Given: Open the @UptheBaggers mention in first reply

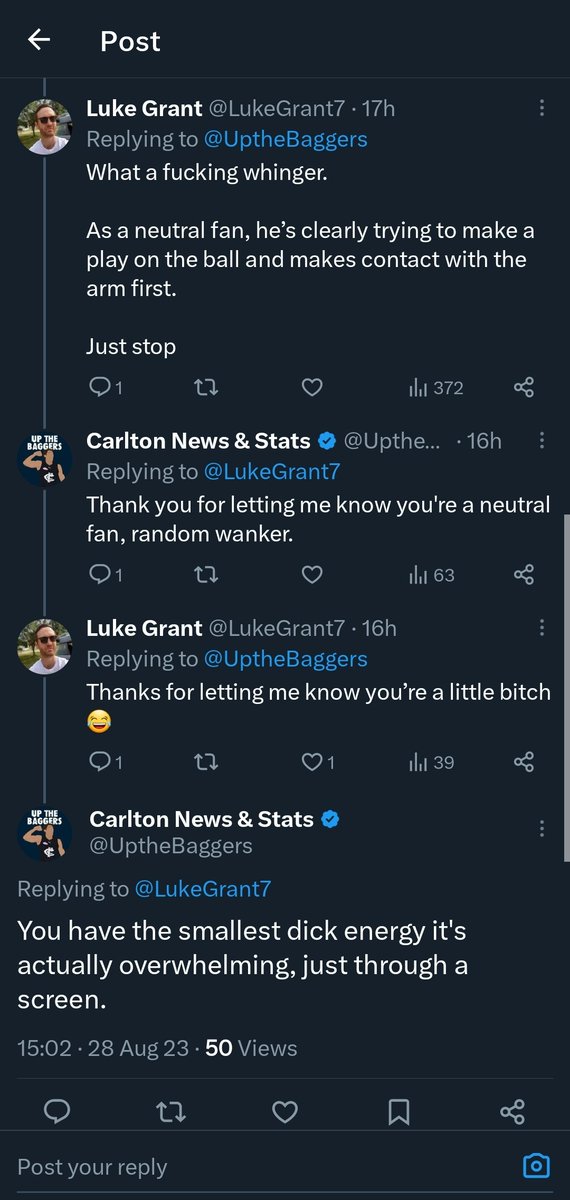Looking at the screenshot, I should click(286, 139).
